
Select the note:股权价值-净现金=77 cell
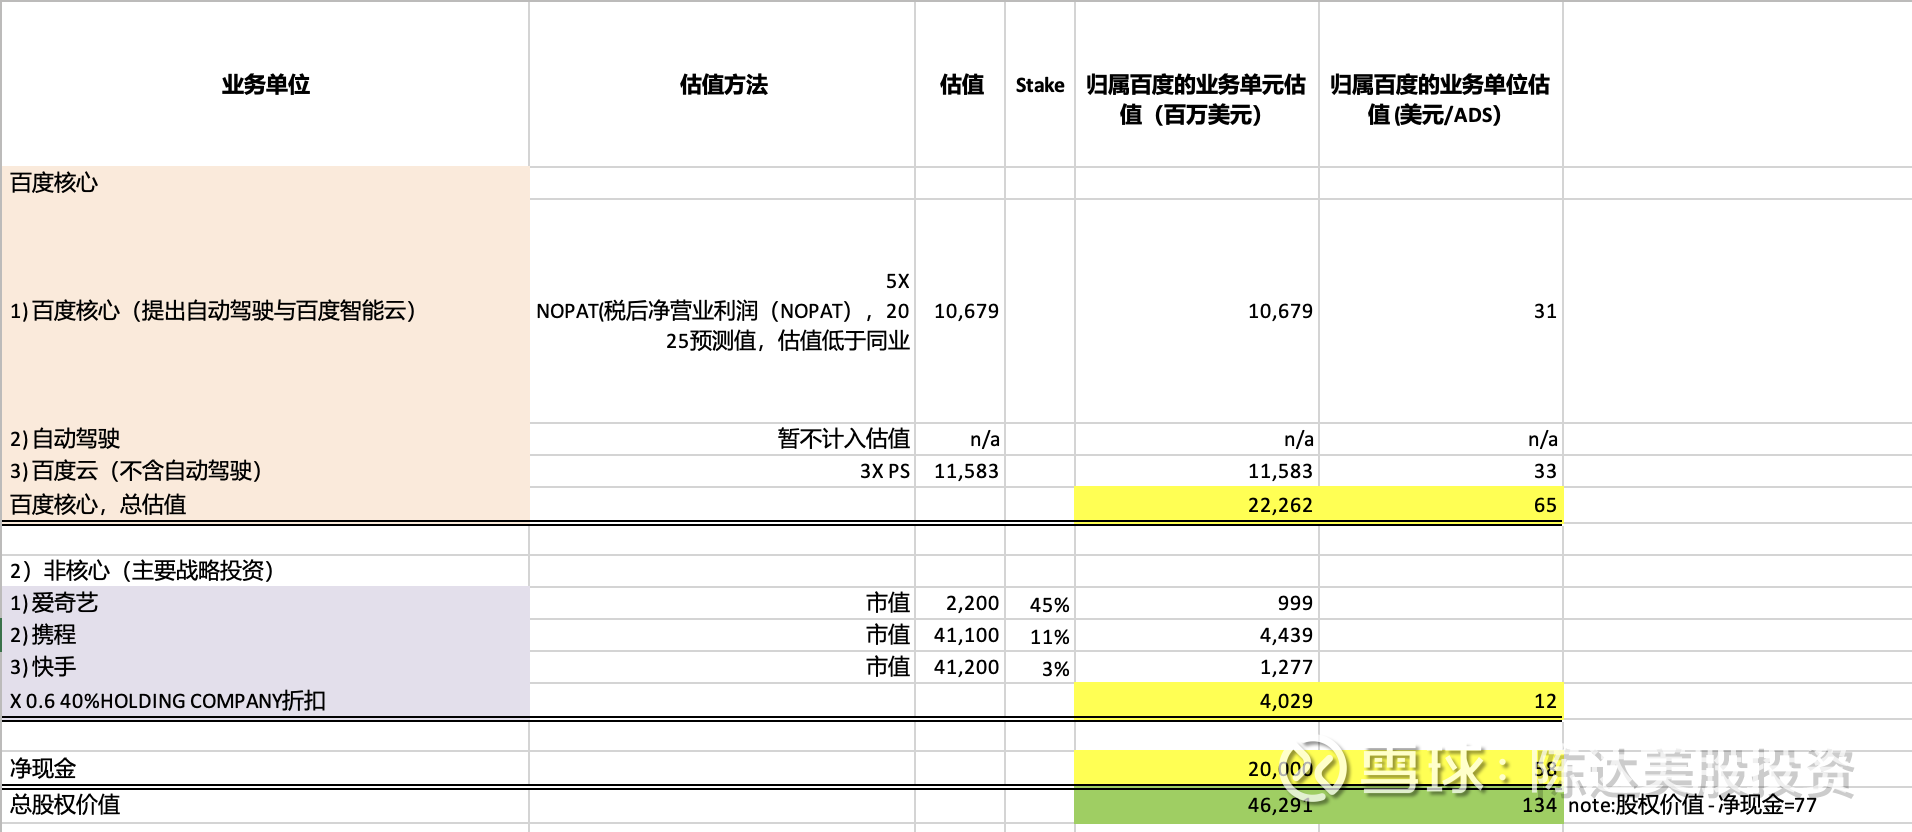(1692, 805)
